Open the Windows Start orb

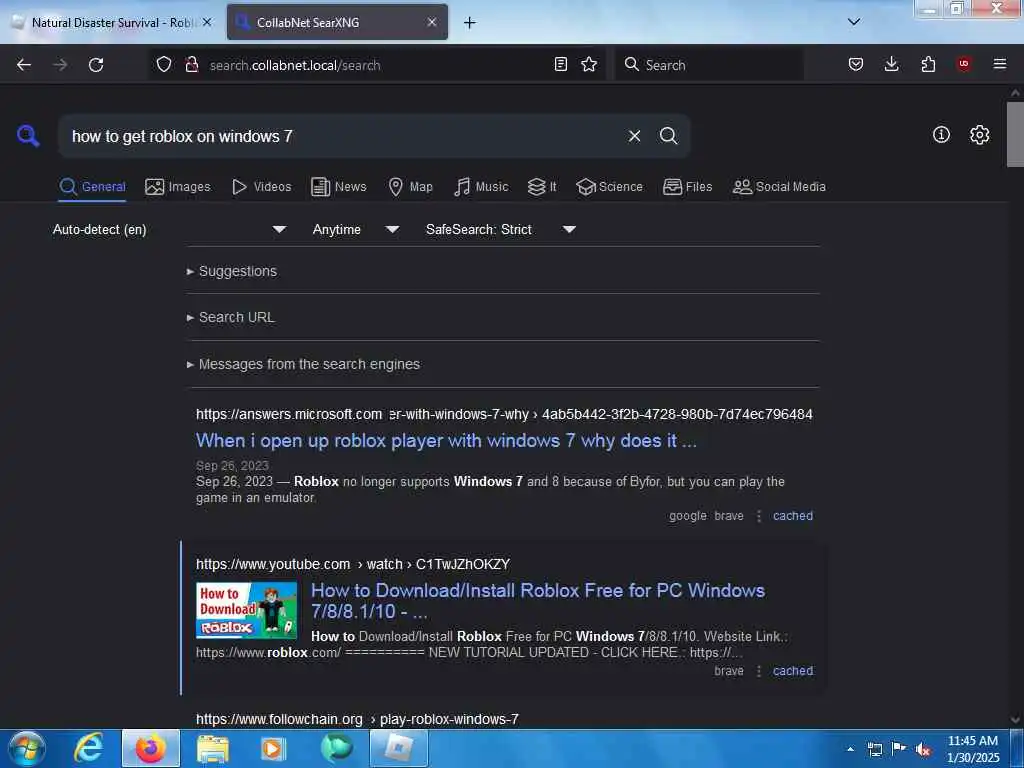(27, 749)
